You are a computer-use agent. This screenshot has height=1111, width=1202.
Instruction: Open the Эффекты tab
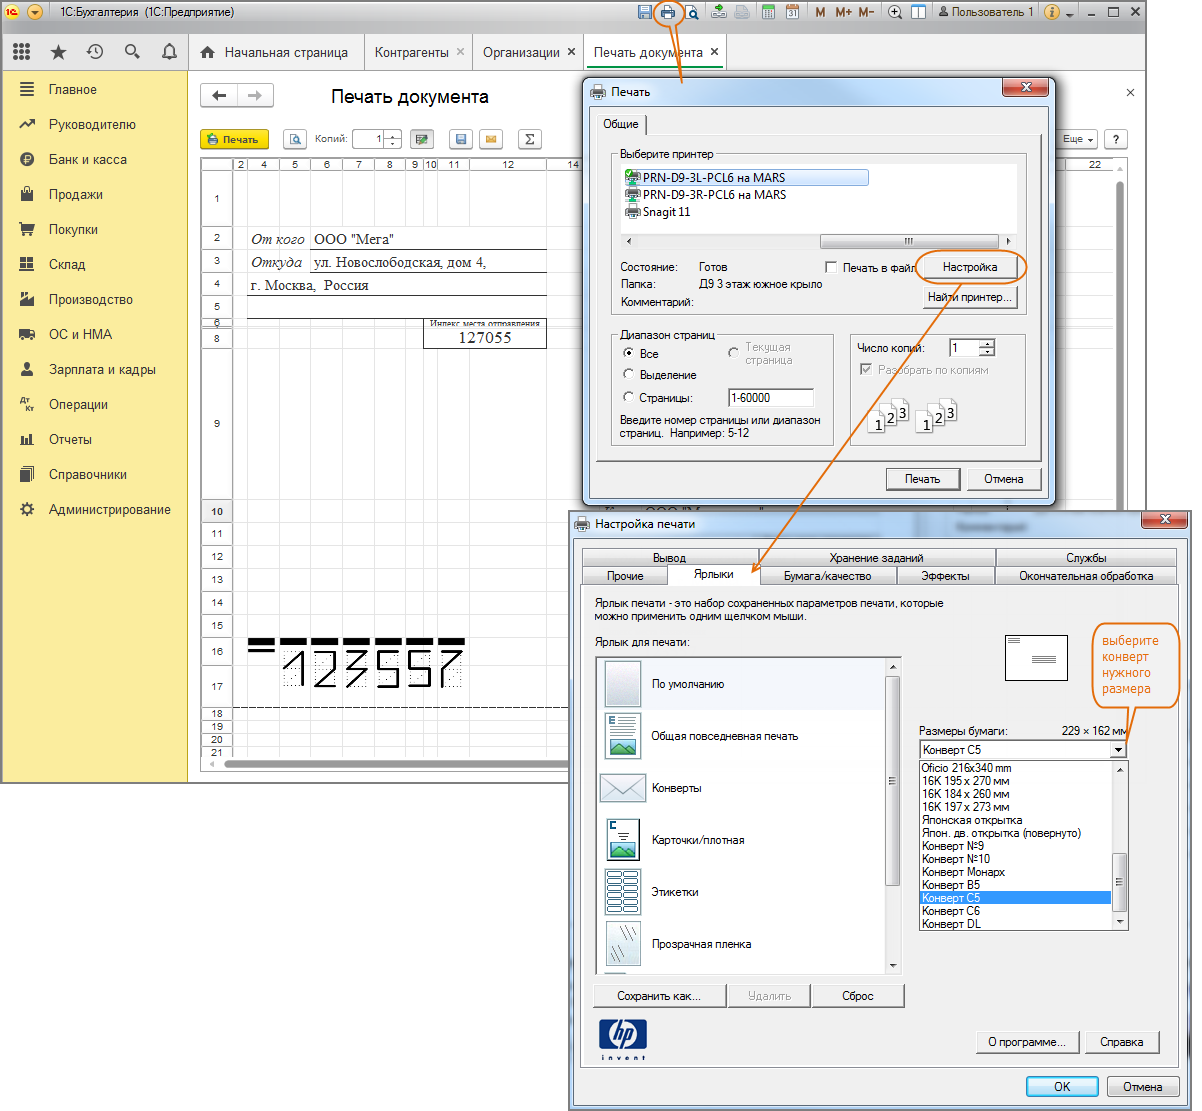pyautogui.click(x=945, y=576)
